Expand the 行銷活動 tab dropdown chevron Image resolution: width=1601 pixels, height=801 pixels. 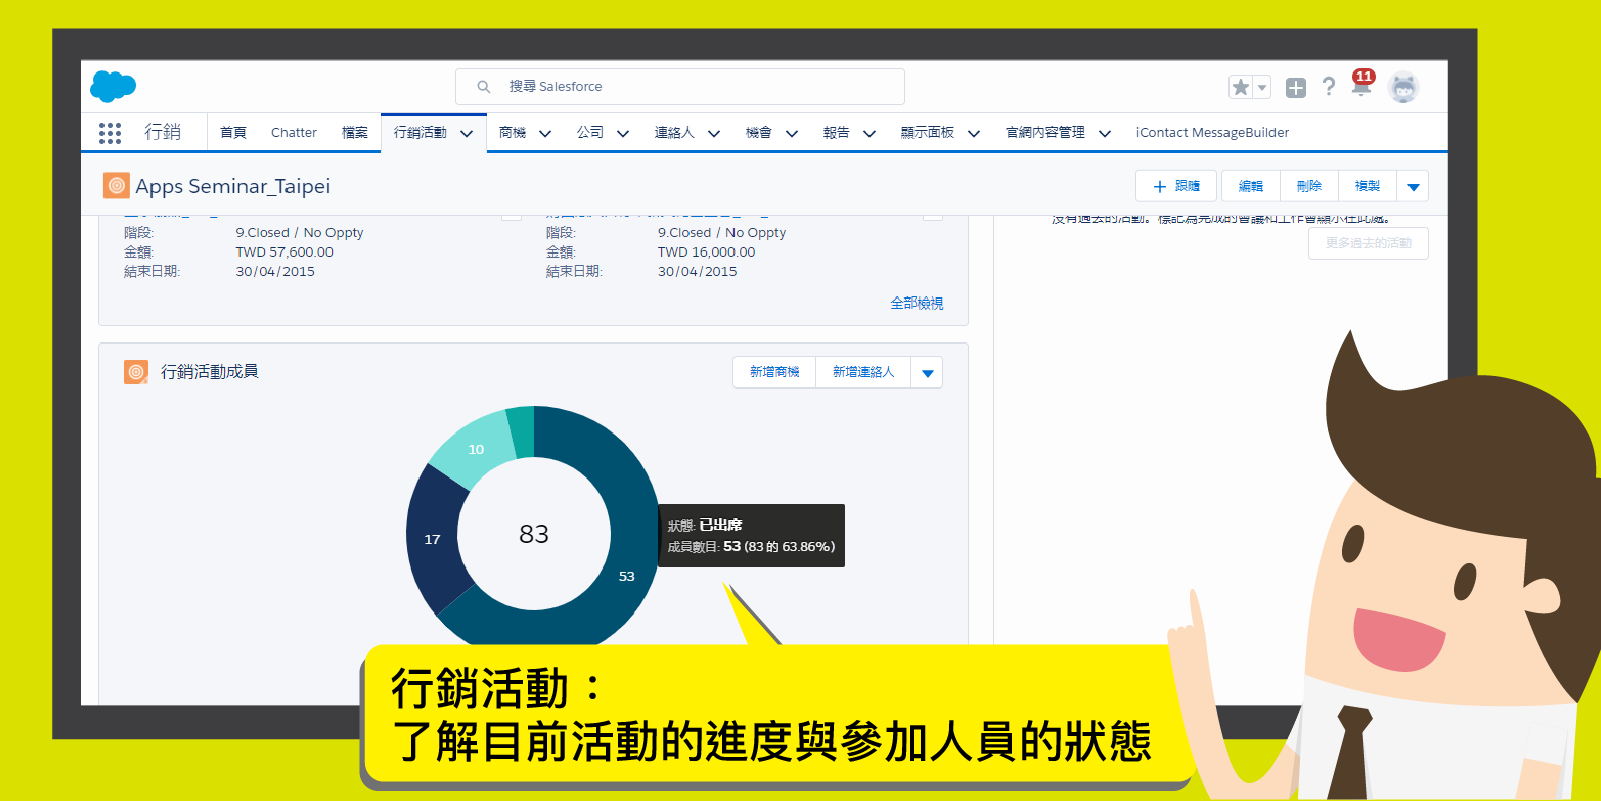[466, 134]
